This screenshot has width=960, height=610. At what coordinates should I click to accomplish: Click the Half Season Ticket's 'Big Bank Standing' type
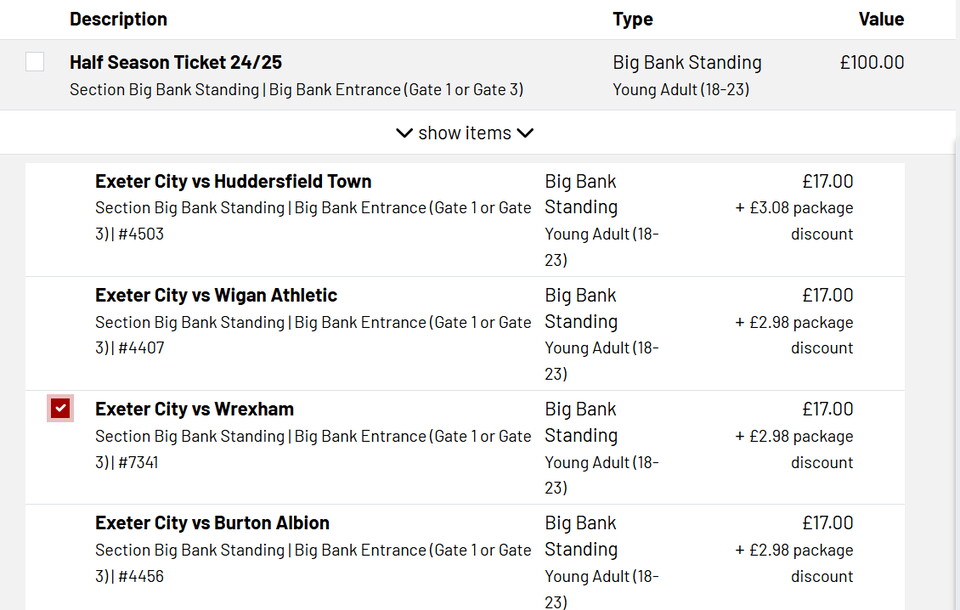pos(687,62)
